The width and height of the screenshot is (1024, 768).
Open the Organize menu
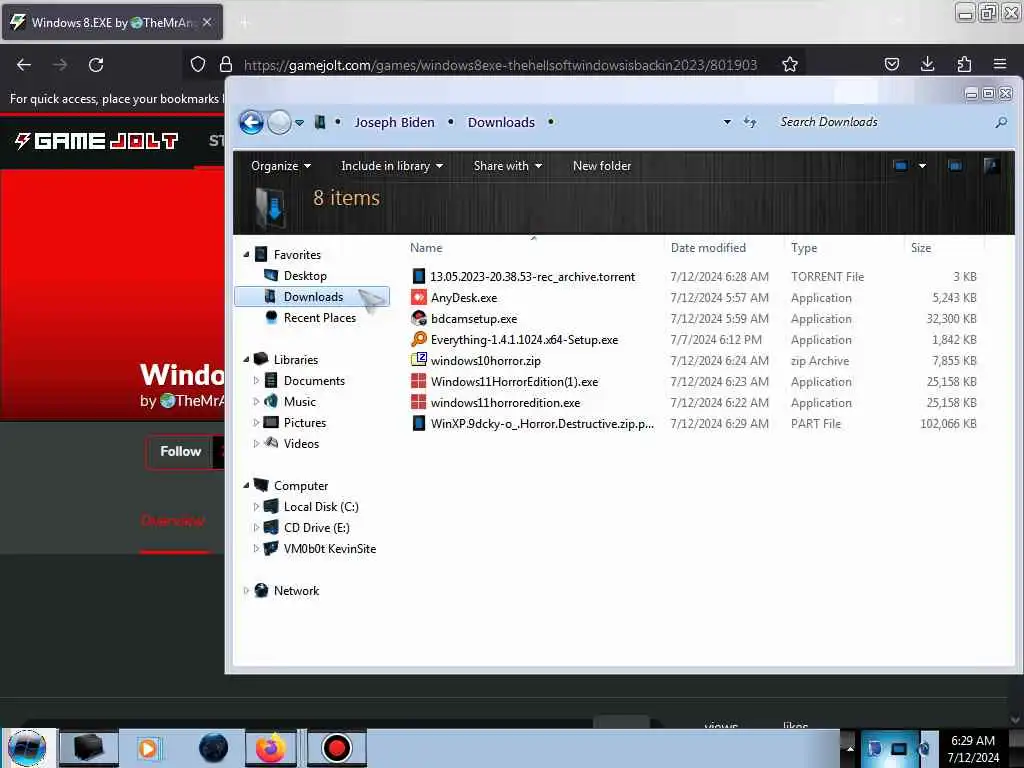tap(281, 166)
